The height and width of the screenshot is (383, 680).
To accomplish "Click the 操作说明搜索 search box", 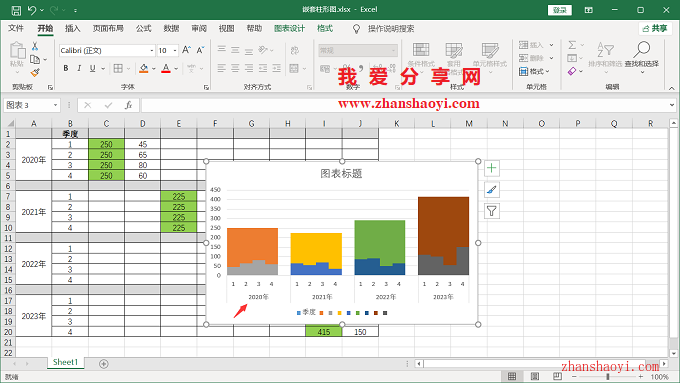I will coord(391,29).
